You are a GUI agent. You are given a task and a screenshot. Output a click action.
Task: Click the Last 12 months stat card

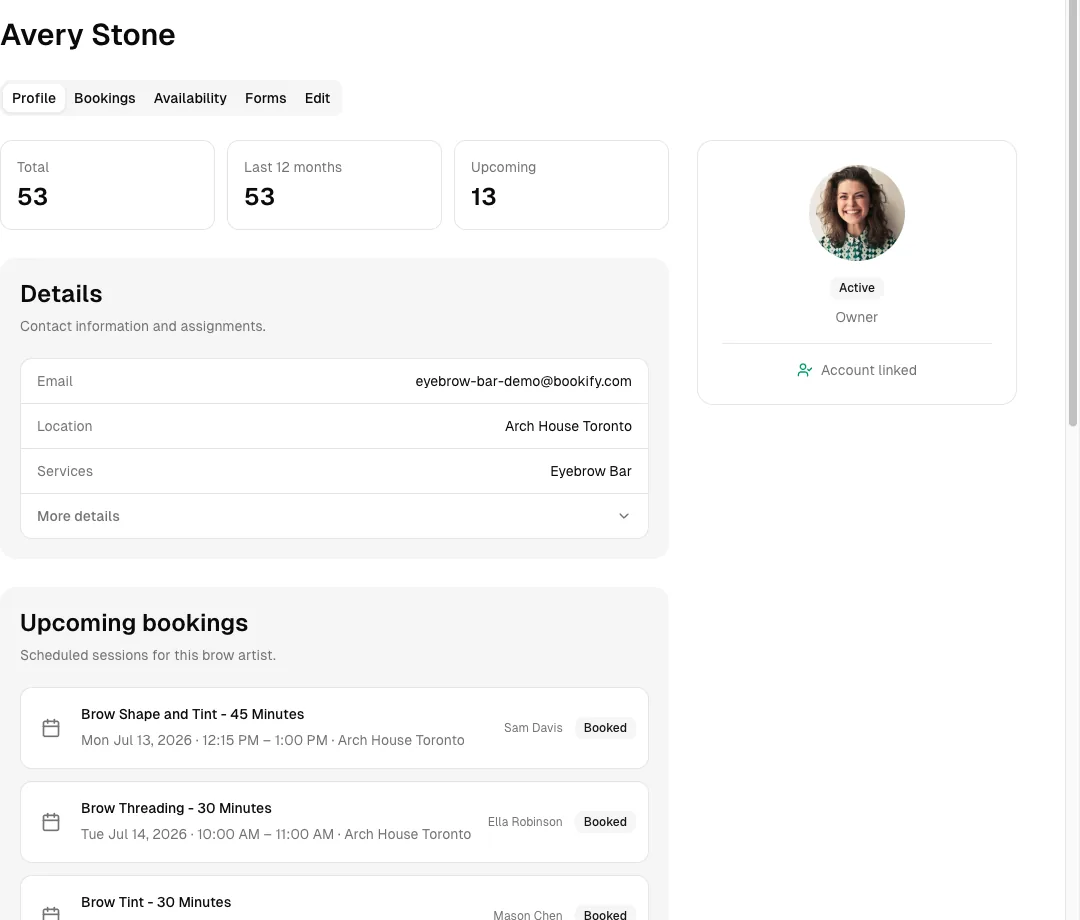[x=334, y=185]
